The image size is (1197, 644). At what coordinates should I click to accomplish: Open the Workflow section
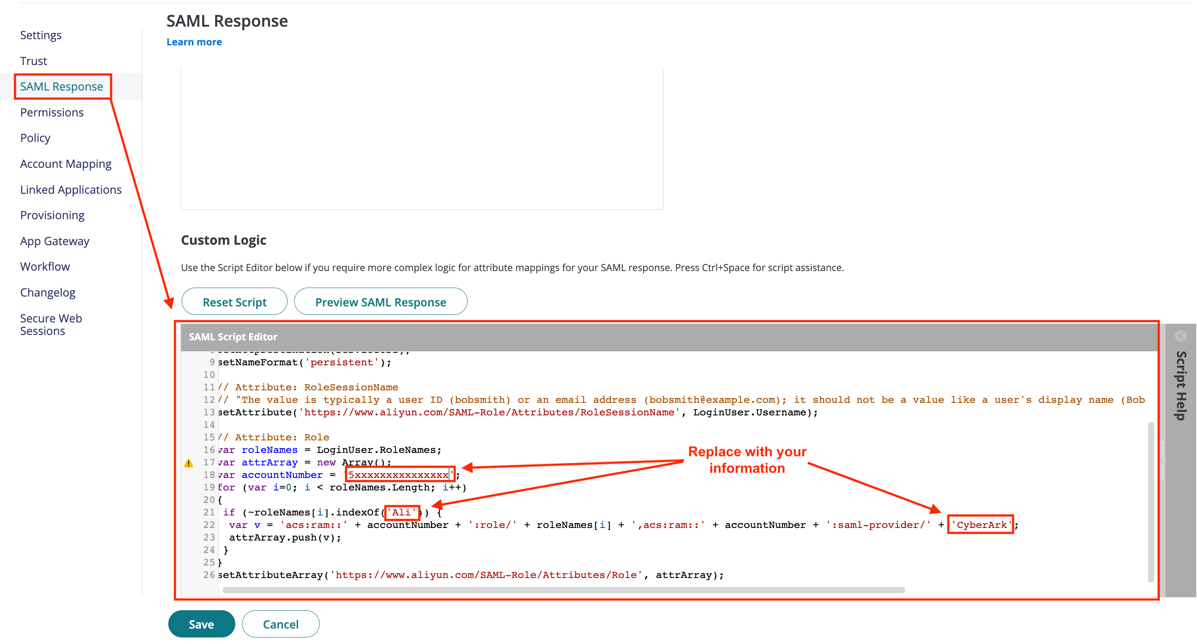45,266
